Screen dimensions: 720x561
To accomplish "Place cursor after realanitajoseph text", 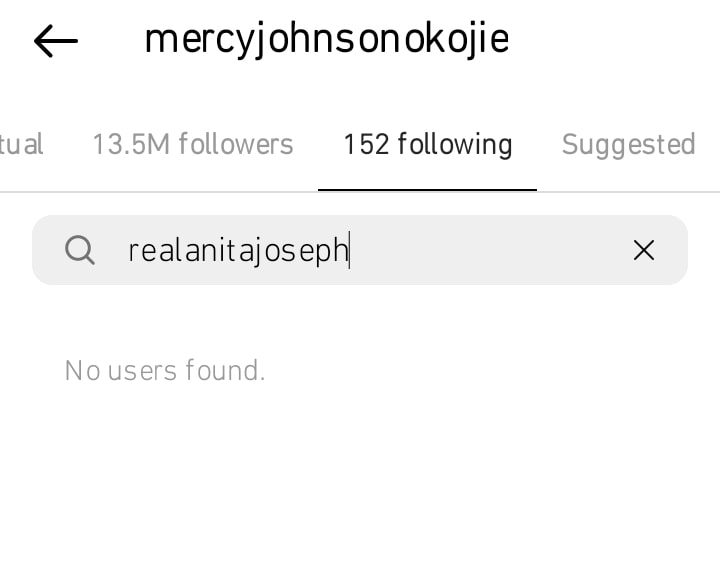I will point(349,251).
